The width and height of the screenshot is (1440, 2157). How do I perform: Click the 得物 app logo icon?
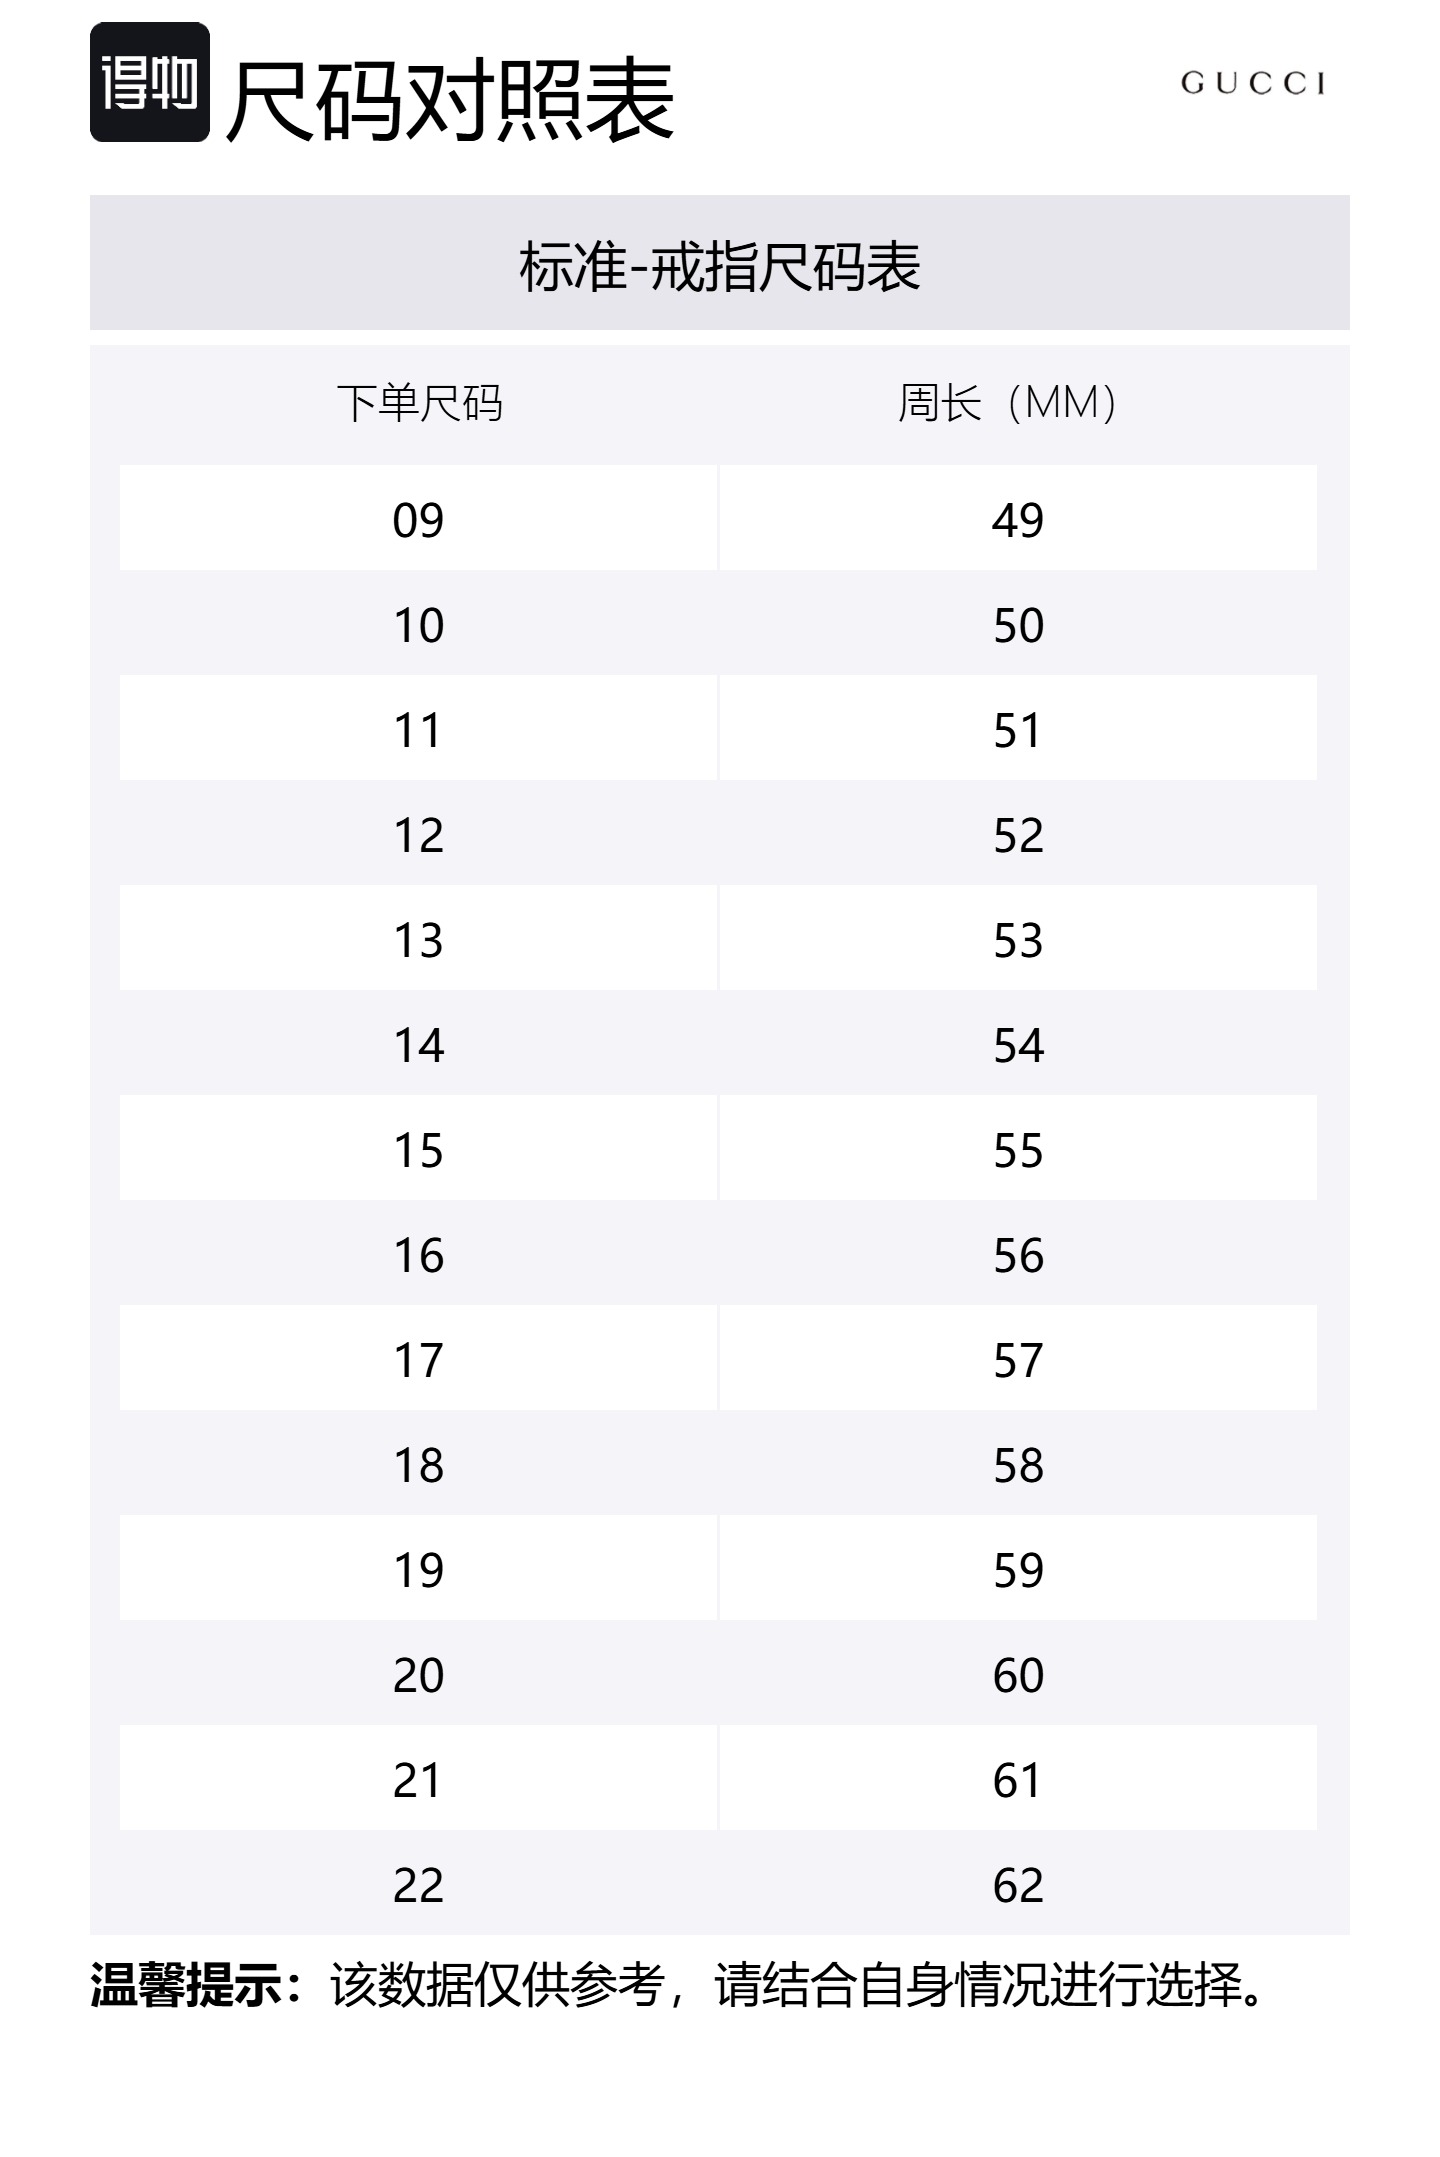click(x=150, y=83)
